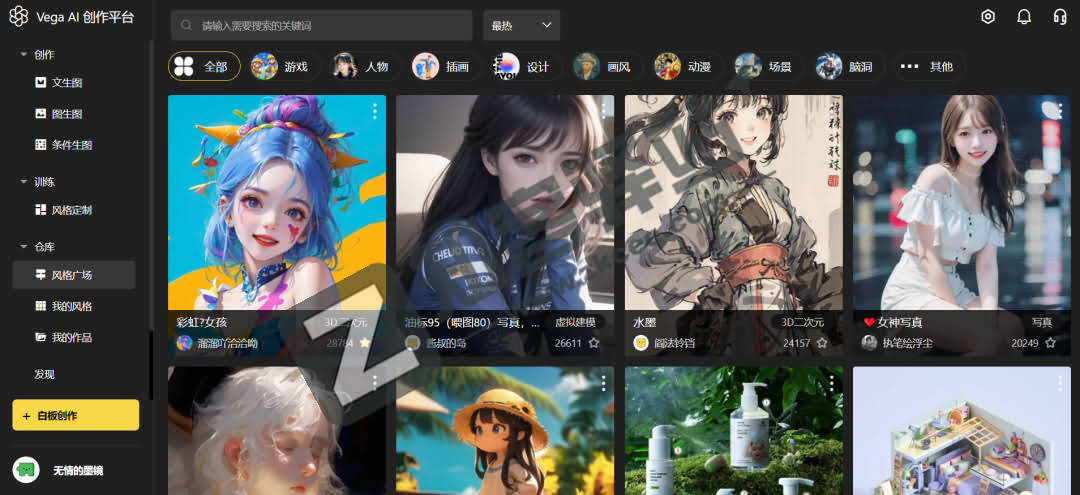Toggle favorite star on 油标95 card
This screenshot has width=1080, height=495.
594,342
